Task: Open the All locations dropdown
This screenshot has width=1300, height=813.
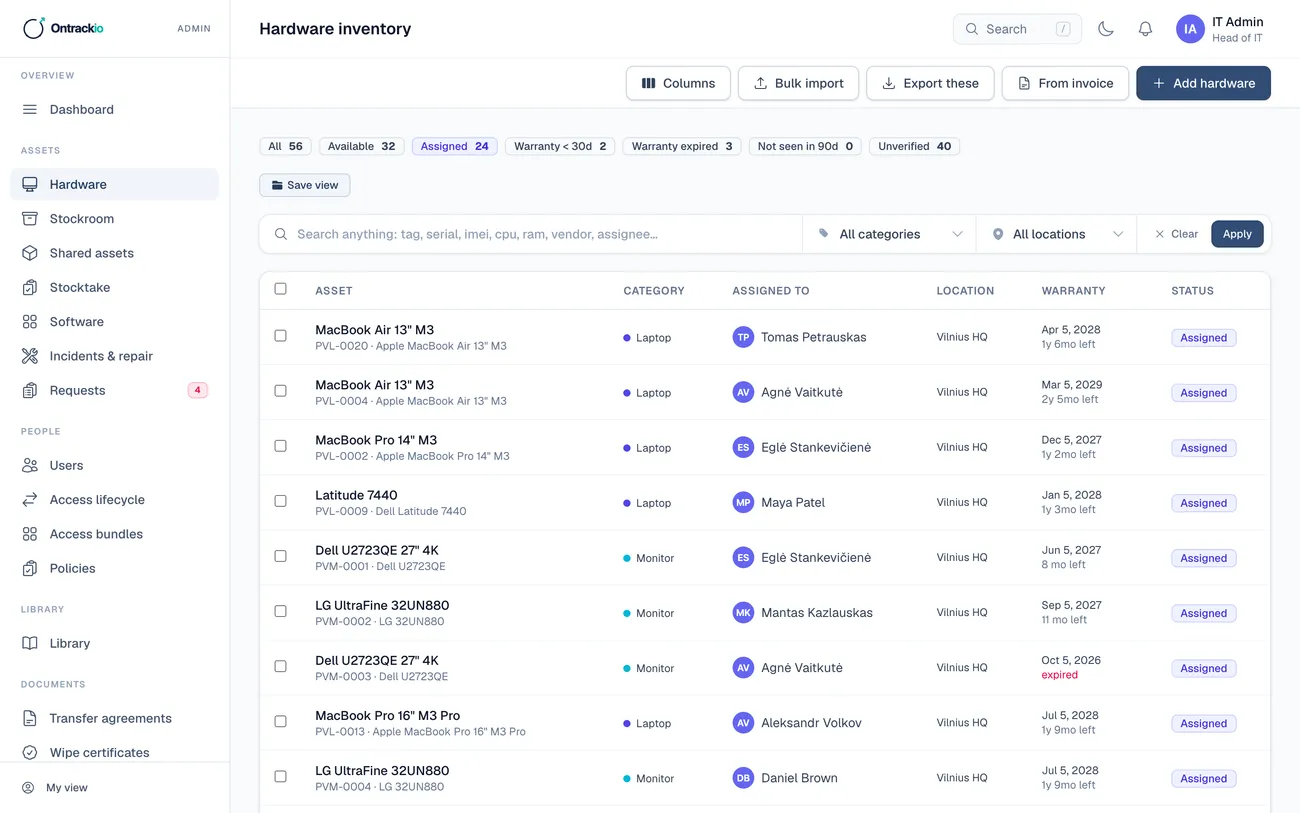Action: pyautogui.click(x=1056, y=234)
